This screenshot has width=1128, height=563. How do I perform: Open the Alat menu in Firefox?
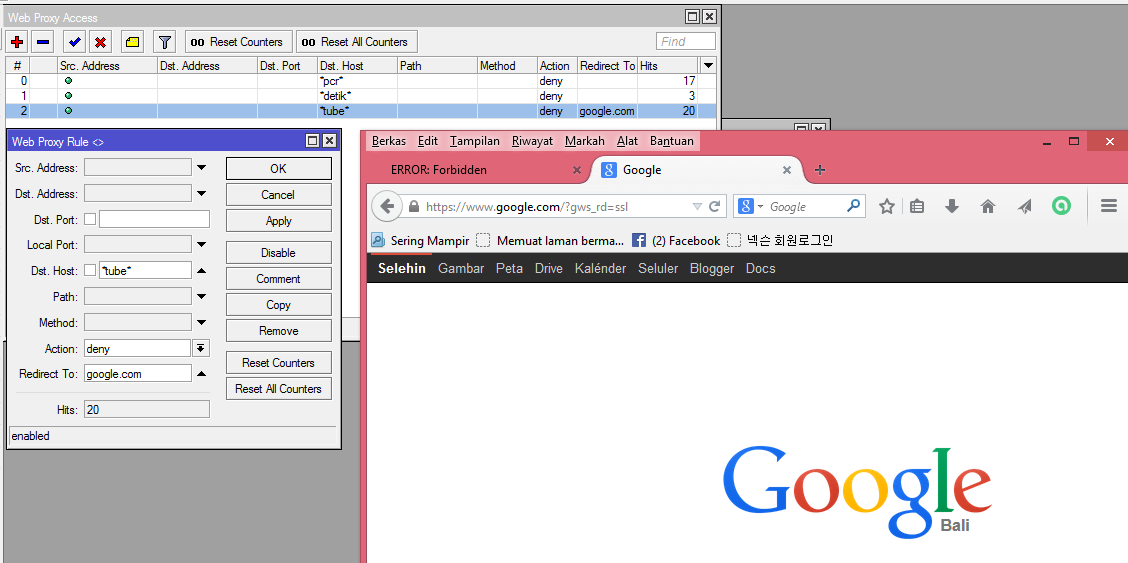point(627,141)
